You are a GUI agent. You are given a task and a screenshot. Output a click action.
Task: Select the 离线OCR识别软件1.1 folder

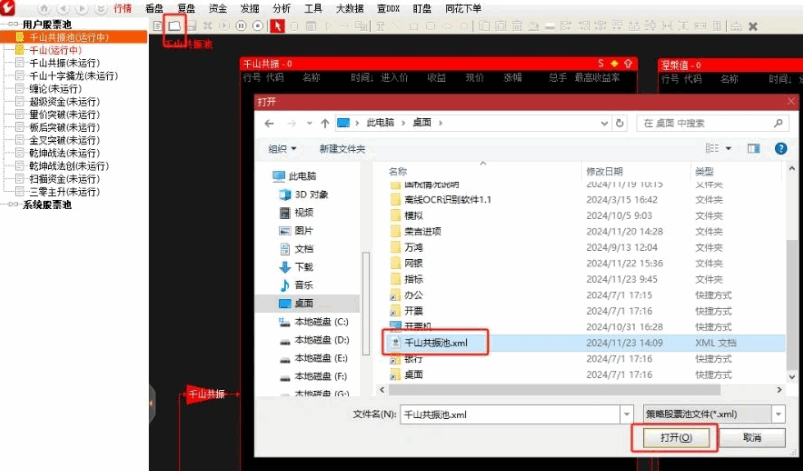coord(447,200)
